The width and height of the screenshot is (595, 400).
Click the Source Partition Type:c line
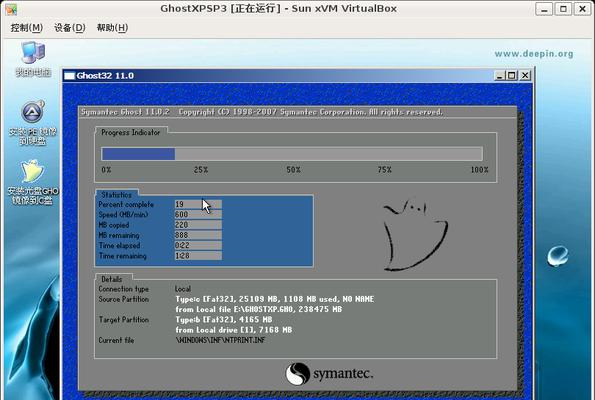click(274, 299)
